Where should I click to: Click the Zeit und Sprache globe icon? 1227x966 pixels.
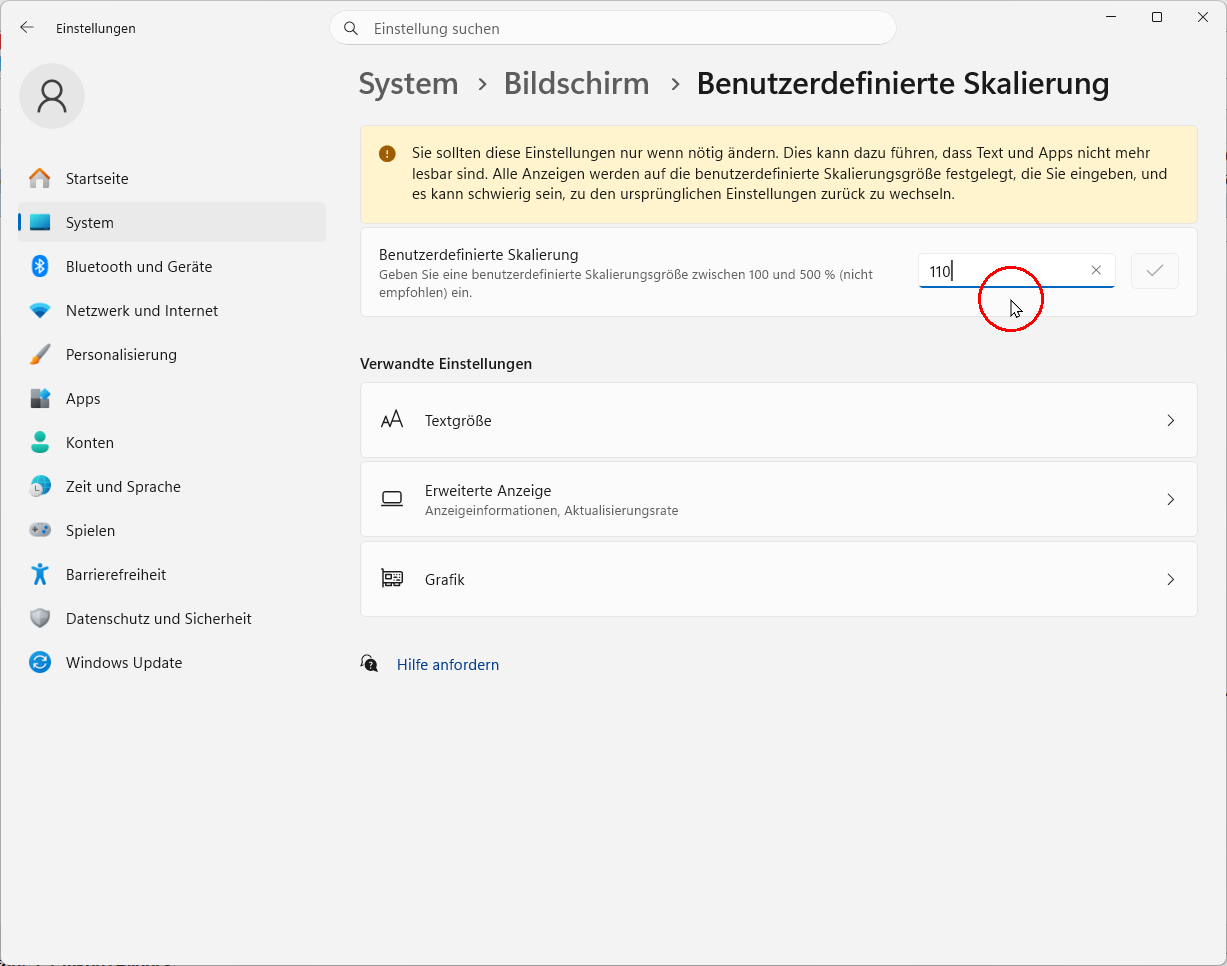coord(40,487)
